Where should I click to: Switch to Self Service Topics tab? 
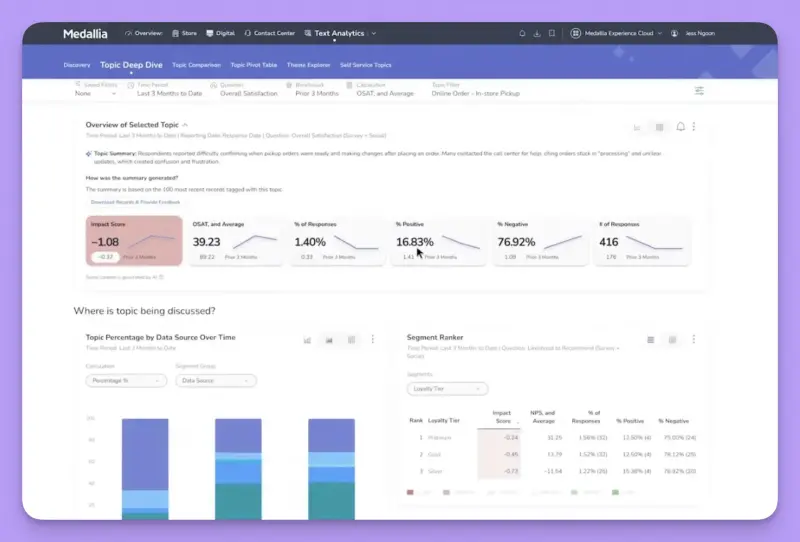[365, 65]
